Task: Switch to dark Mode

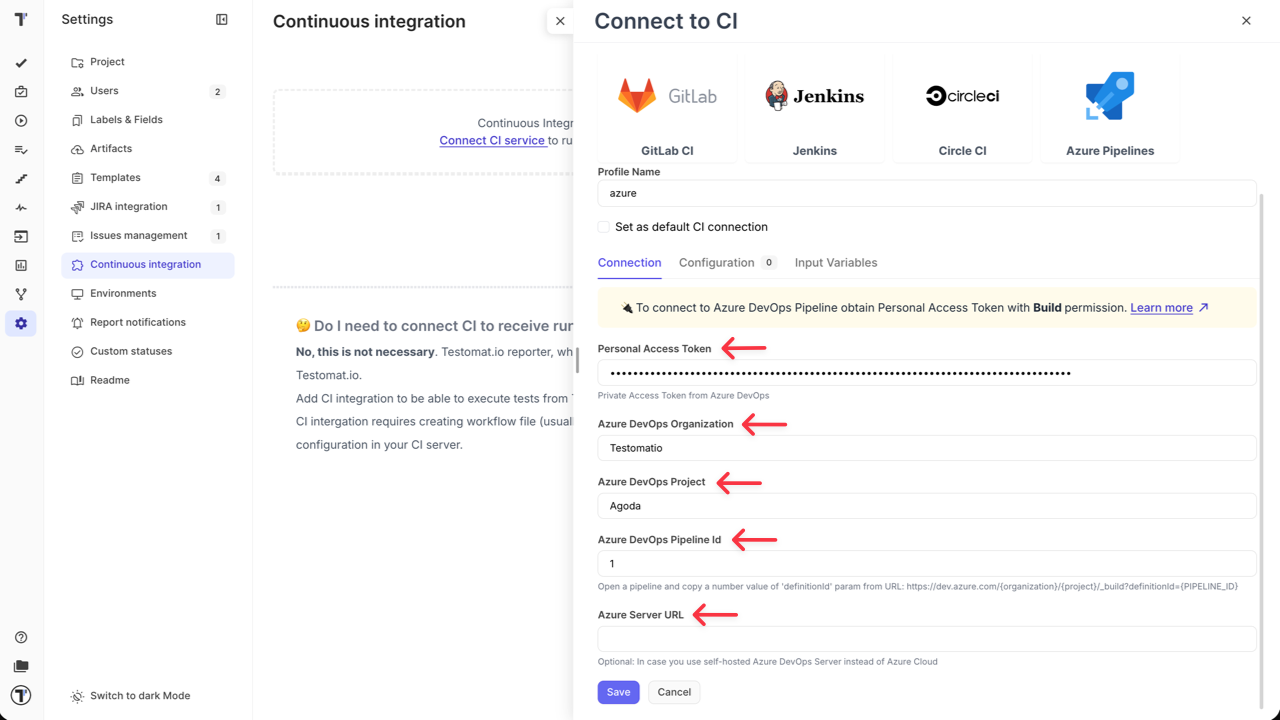Action: point(139,696)
